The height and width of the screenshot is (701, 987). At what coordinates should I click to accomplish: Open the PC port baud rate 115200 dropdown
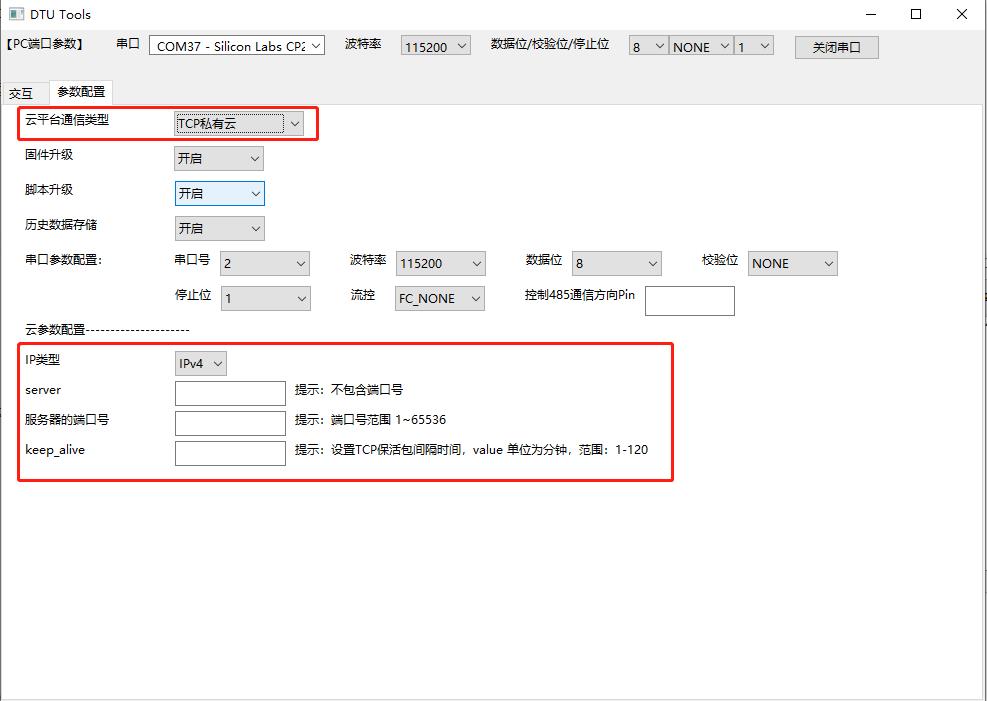point(436,46)
